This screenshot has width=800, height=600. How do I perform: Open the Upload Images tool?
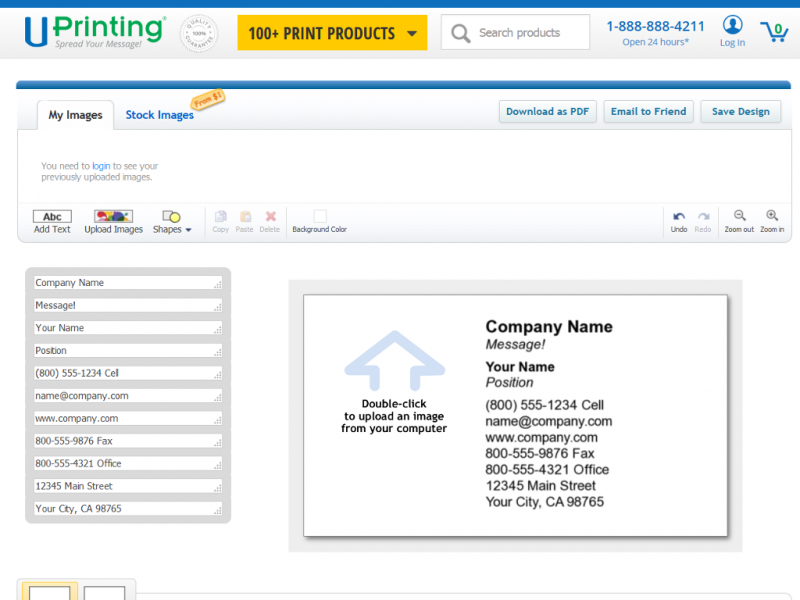pos(113,222)
